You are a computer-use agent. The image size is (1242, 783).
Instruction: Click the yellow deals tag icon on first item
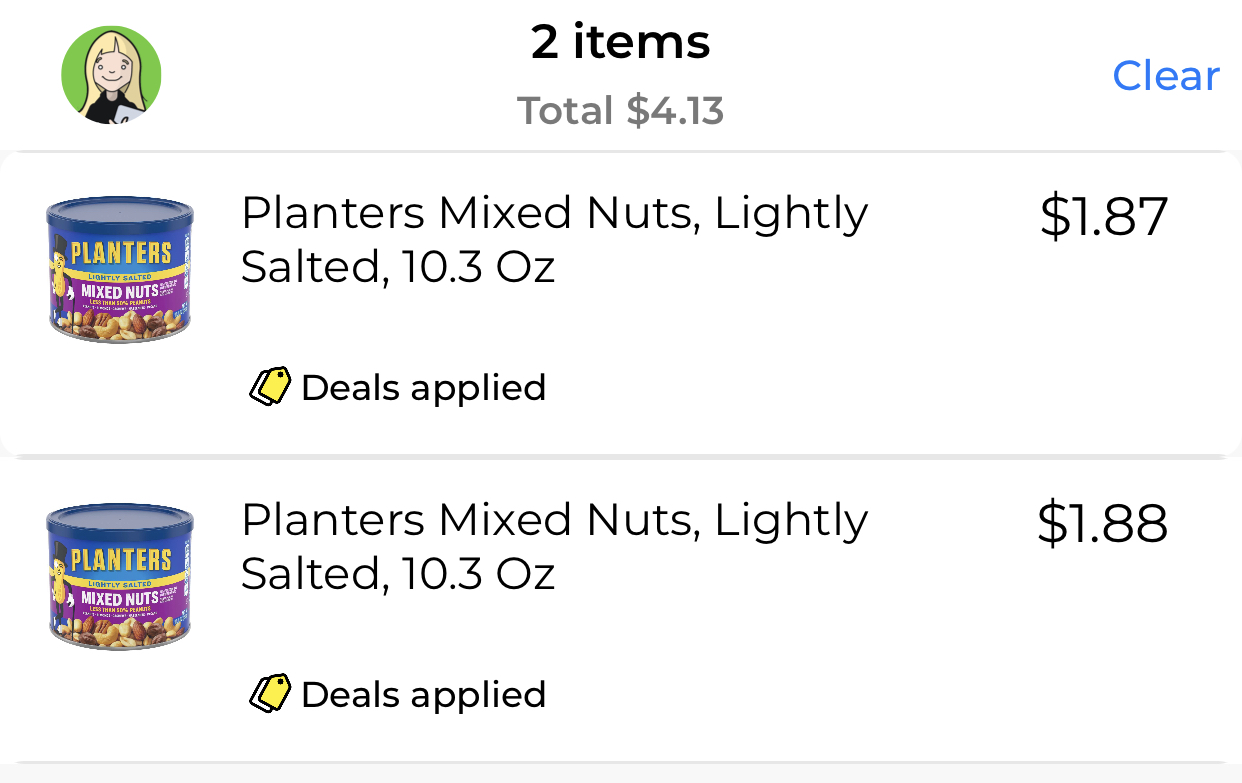pos(270,386)
